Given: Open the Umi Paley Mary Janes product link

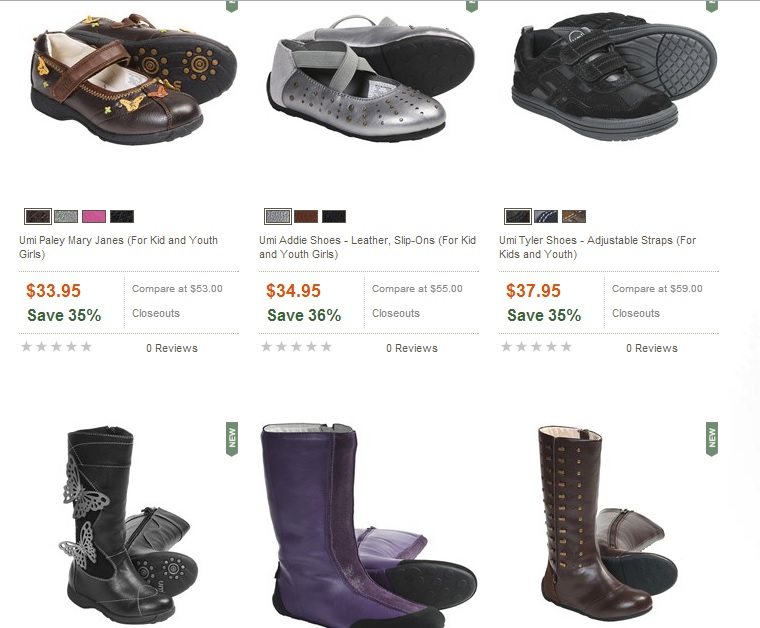Looking at the screenshot, I should [119, 247].
